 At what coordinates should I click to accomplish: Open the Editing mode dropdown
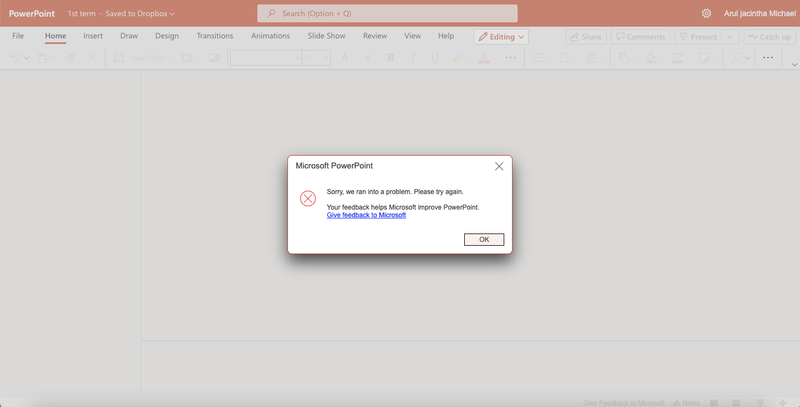[x=501, y=37]
